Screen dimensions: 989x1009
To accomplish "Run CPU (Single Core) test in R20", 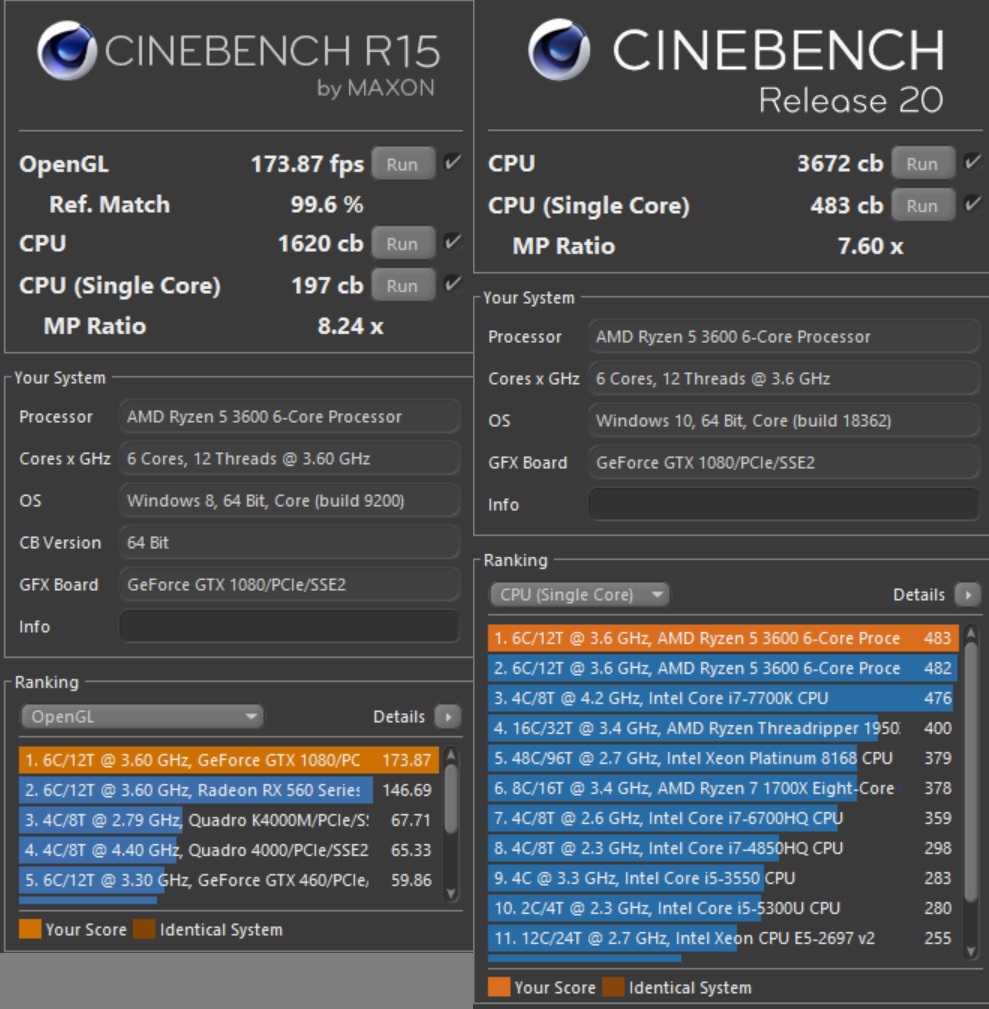I will pyautogui.click(x=922, y=206).
